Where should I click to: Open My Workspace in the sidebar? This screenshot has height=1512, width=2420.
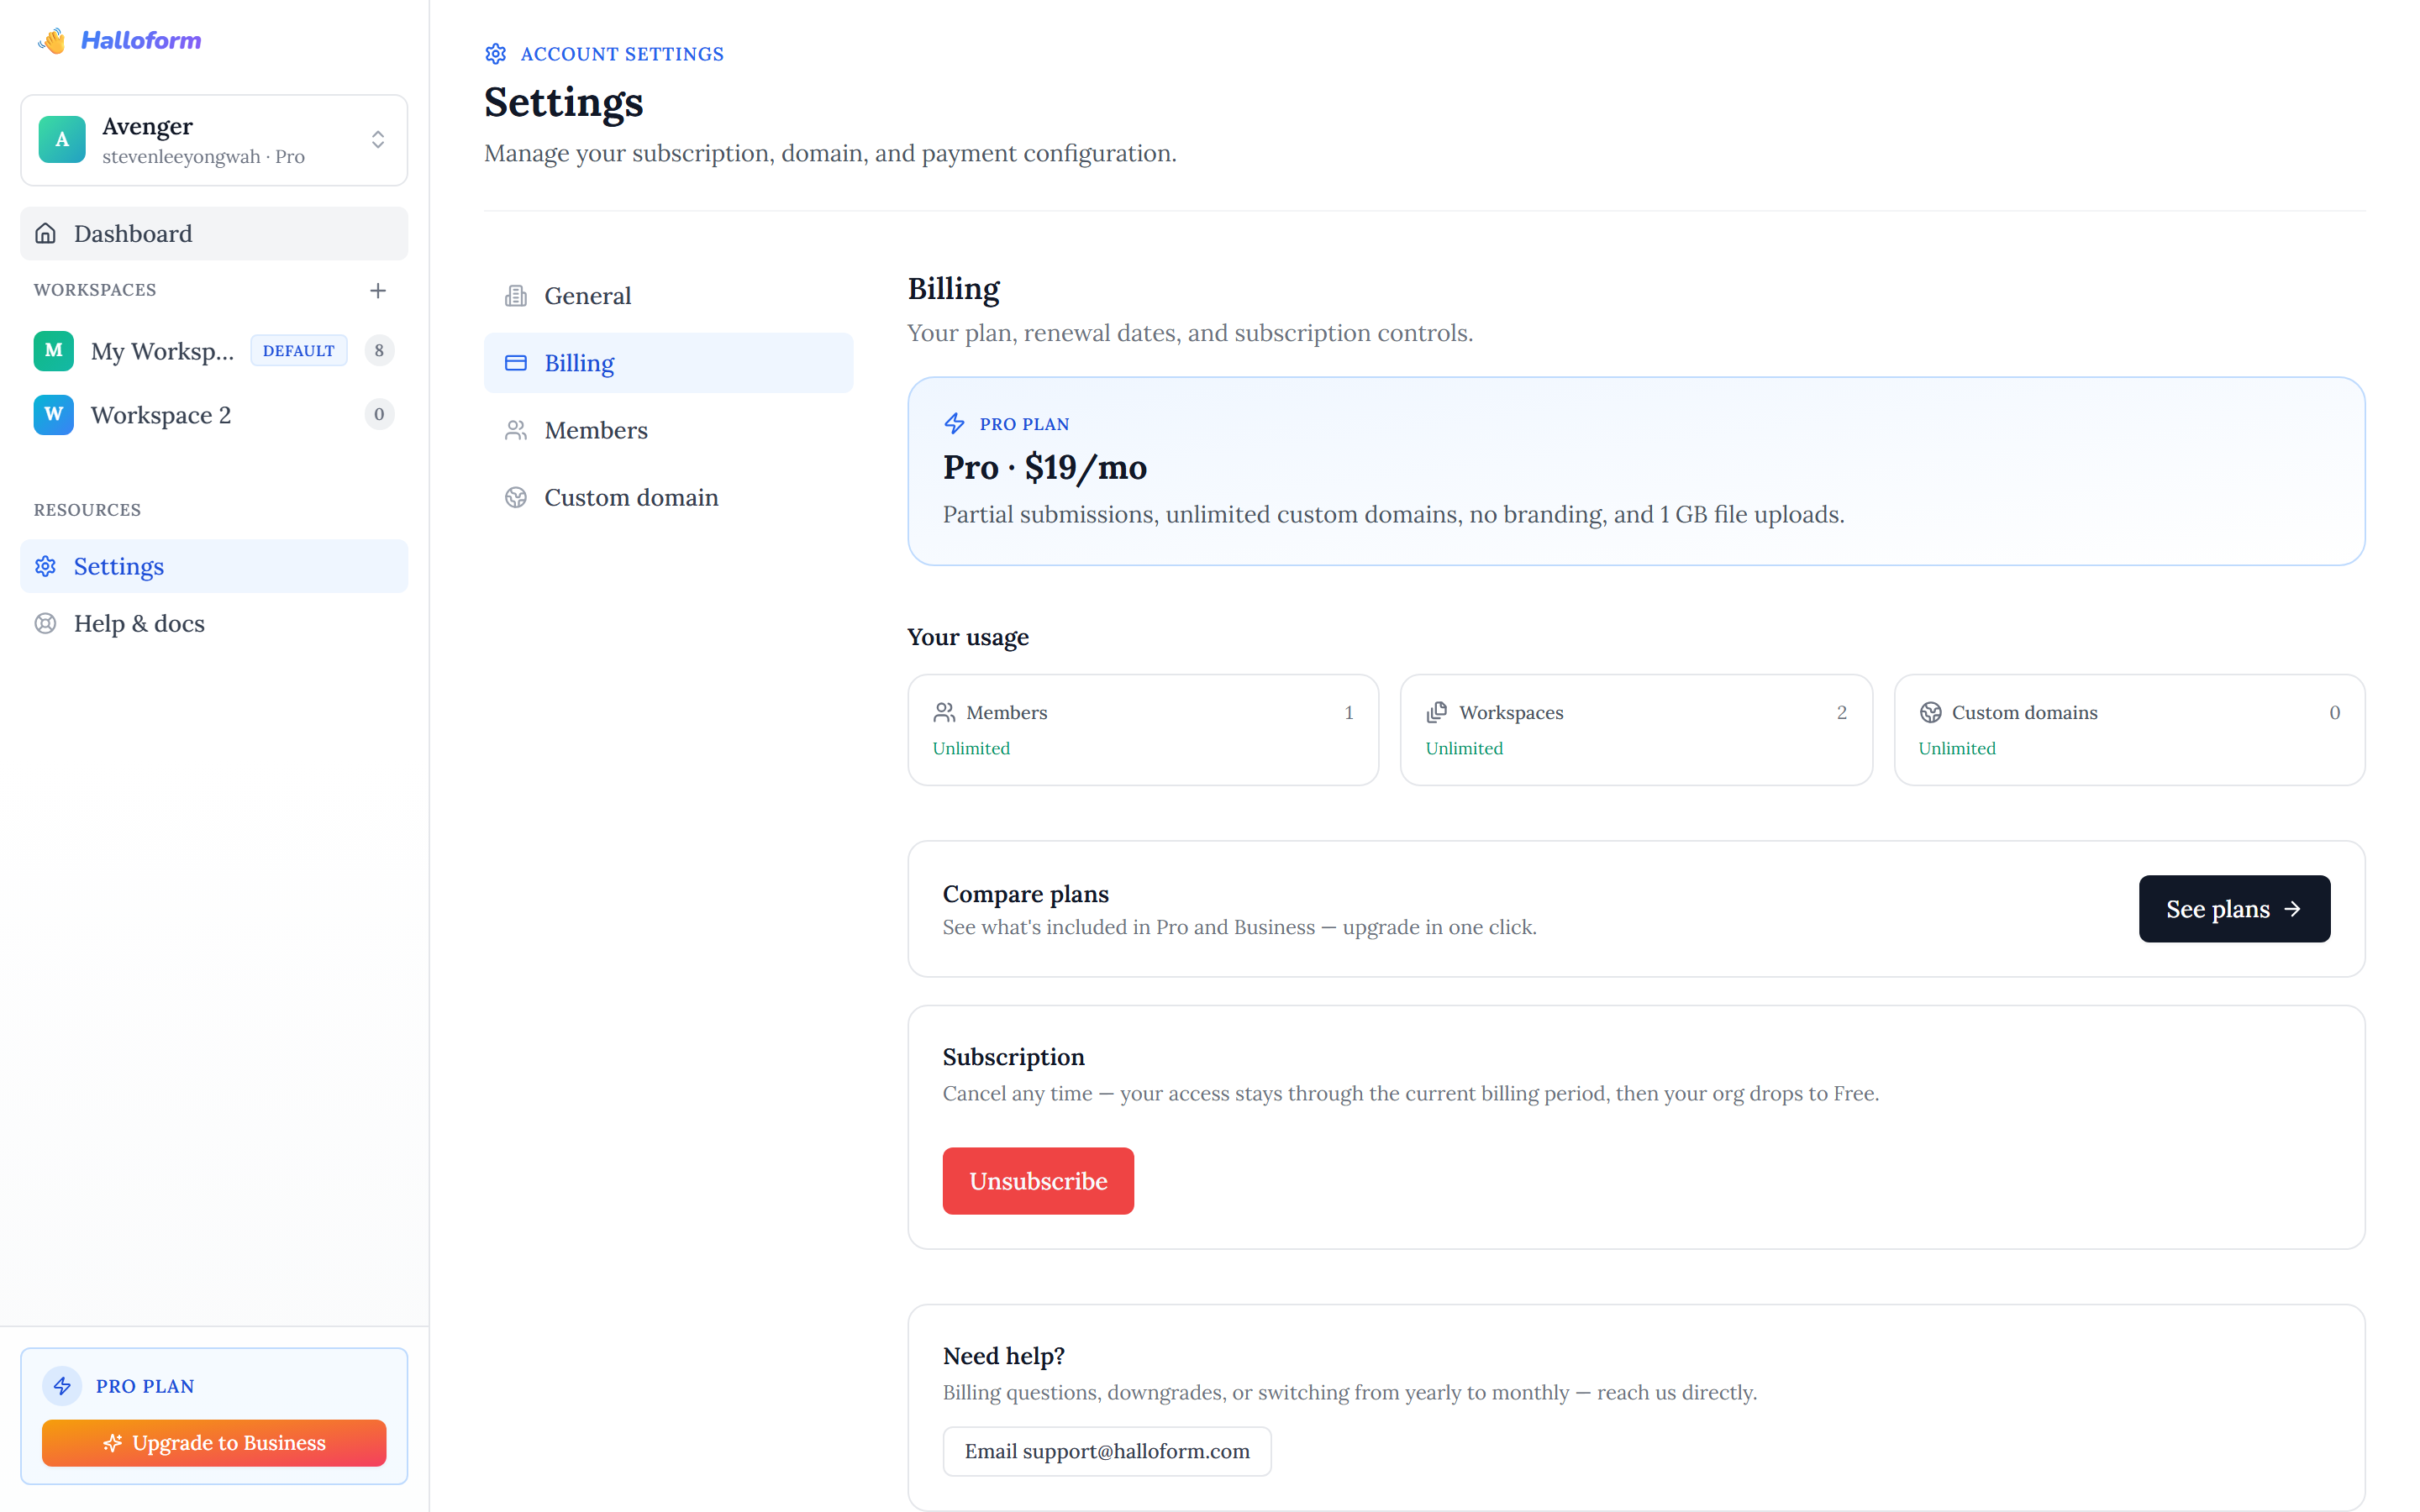coord(214,351)
